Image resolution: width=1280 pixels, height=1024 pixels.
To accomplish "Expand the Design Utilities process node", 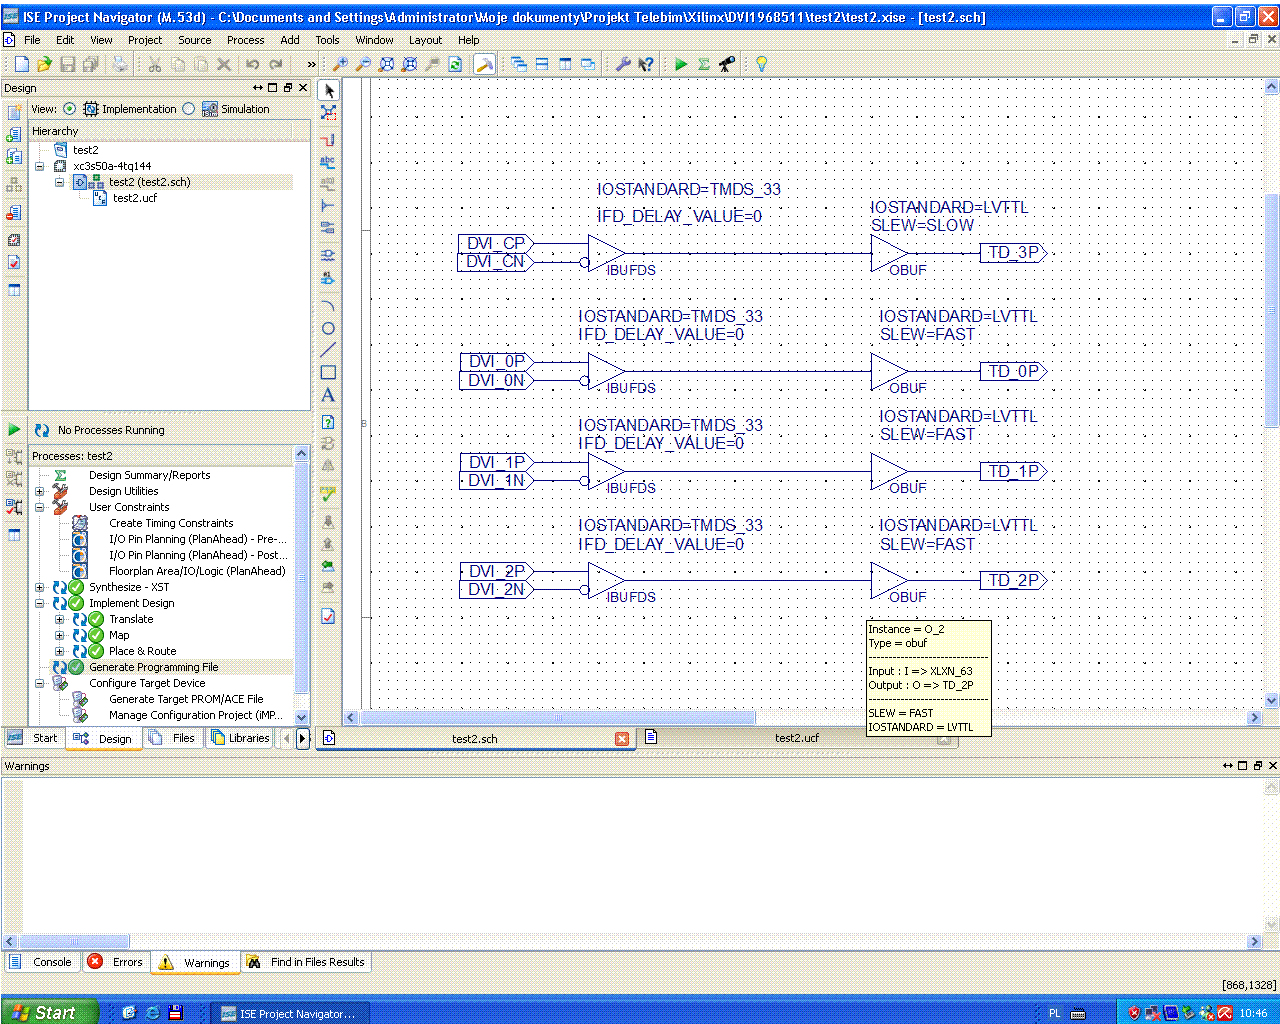I will [x=40, y=491].
